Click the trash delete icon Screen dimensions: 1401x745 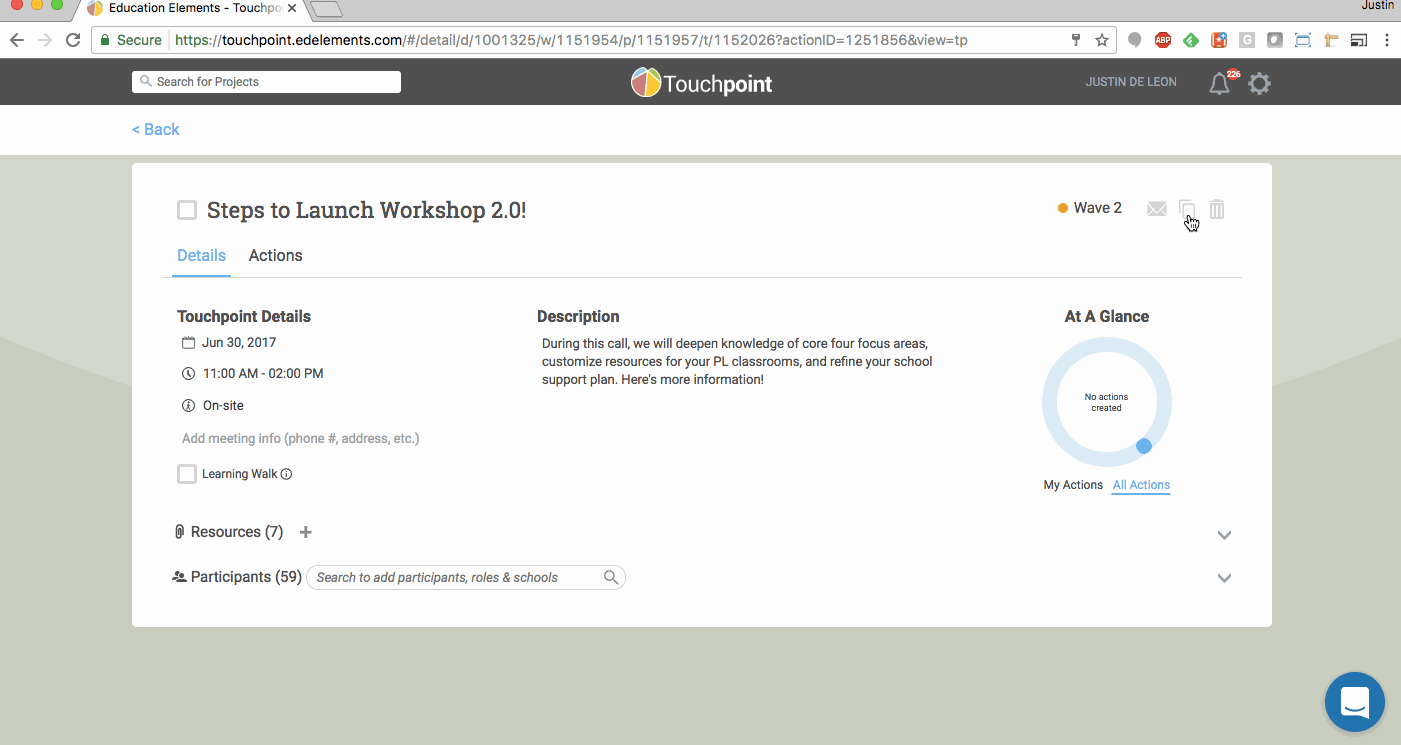(x=1217, y=209)
